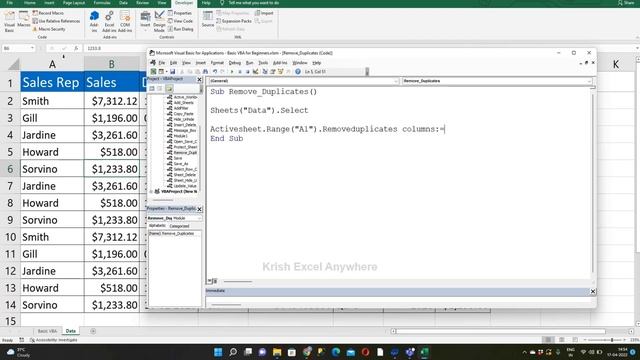Click Object Browser icon in VBA toolbar
The height and width of the screenshot is (360, 640).
click(x=280, y=71)
